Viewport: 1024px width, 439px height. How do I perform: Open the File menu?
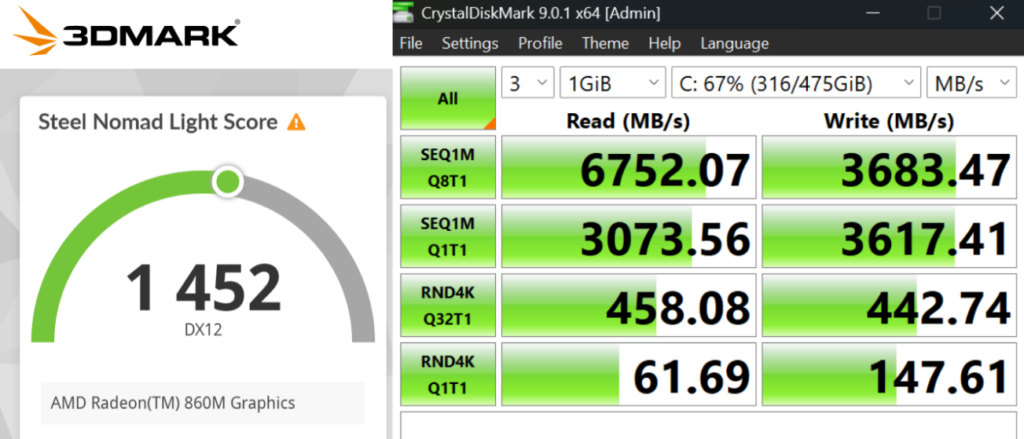[411, 43]
